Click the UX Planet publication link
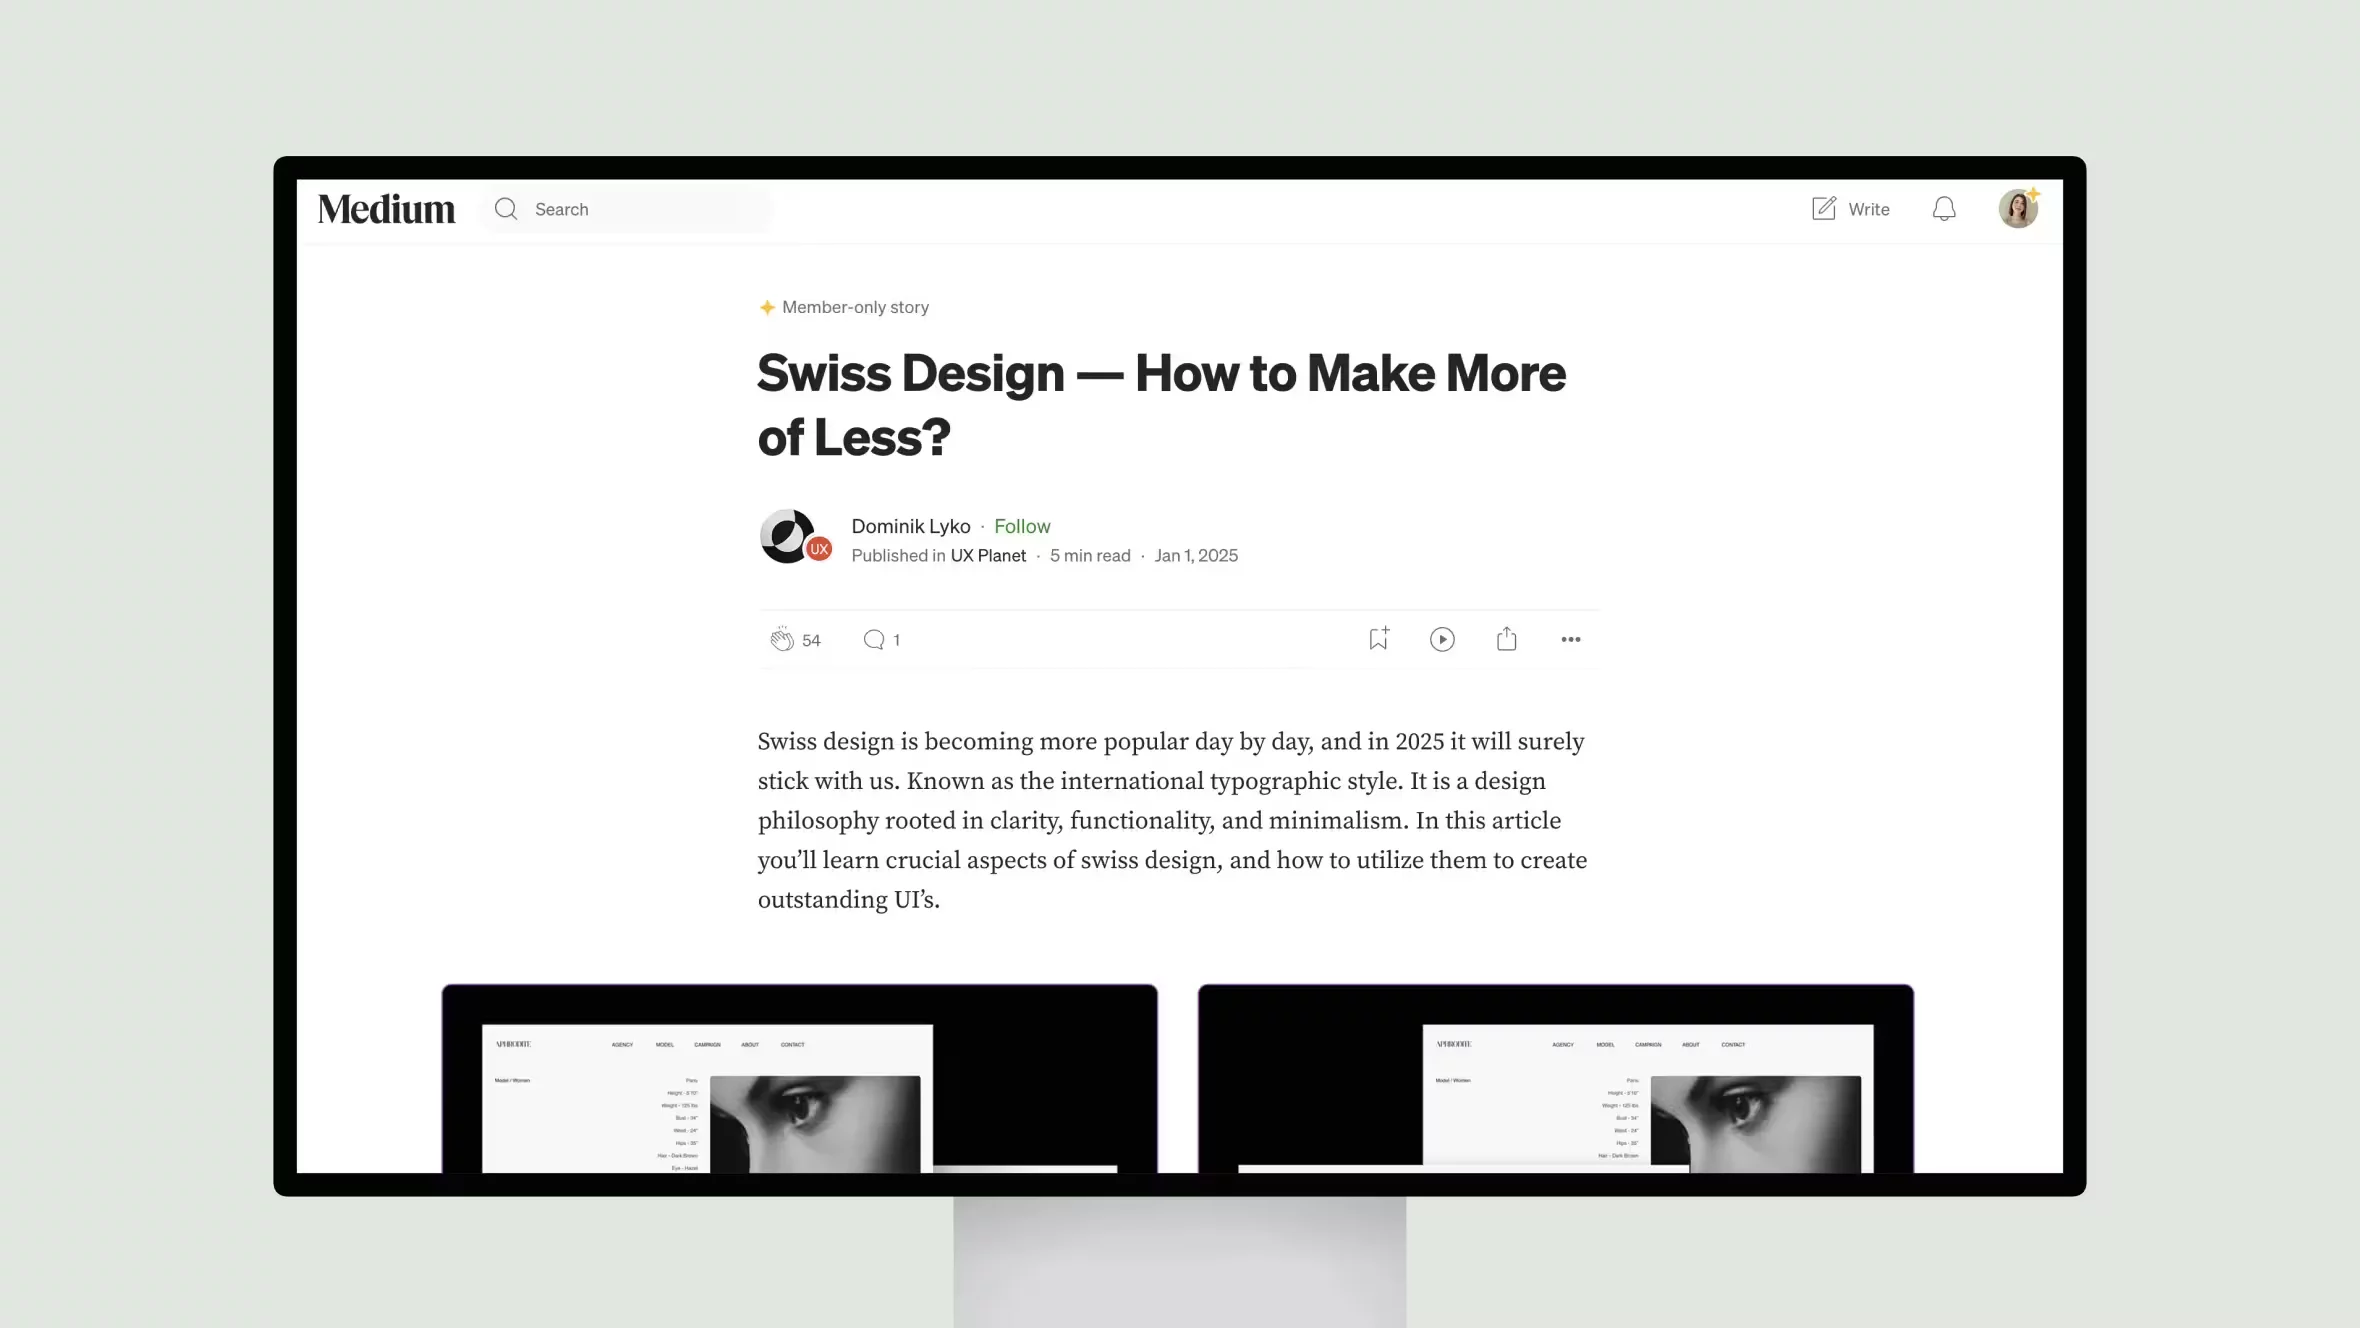This screenshot has width=2360, height=1328. tap(987, 555)
